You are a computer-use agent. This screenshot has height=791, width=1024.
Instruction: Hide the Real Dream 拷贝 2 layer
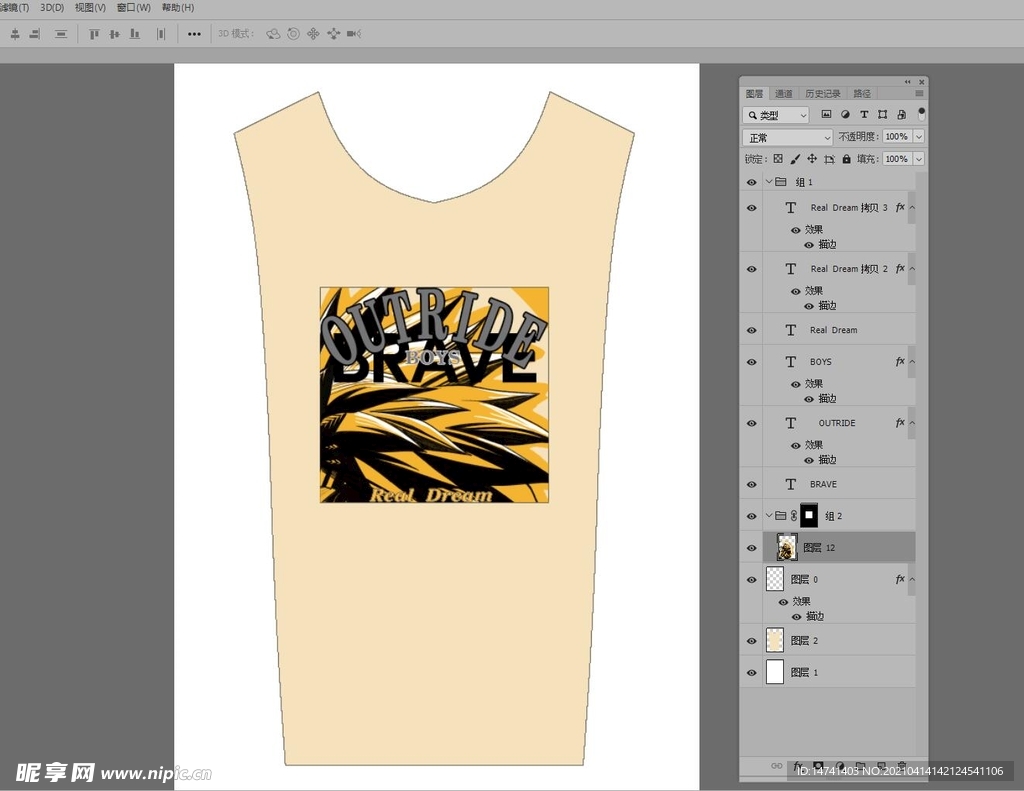(x=752, y=269)
